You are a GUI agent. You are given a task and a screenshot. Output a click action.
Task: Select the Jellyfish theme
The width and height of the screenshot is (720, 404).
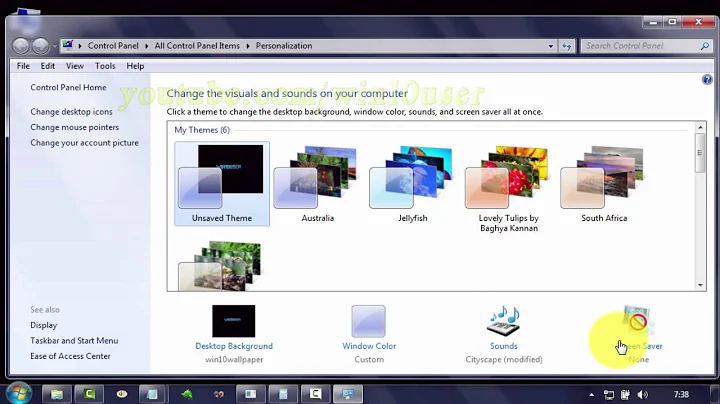click(413, 180)
